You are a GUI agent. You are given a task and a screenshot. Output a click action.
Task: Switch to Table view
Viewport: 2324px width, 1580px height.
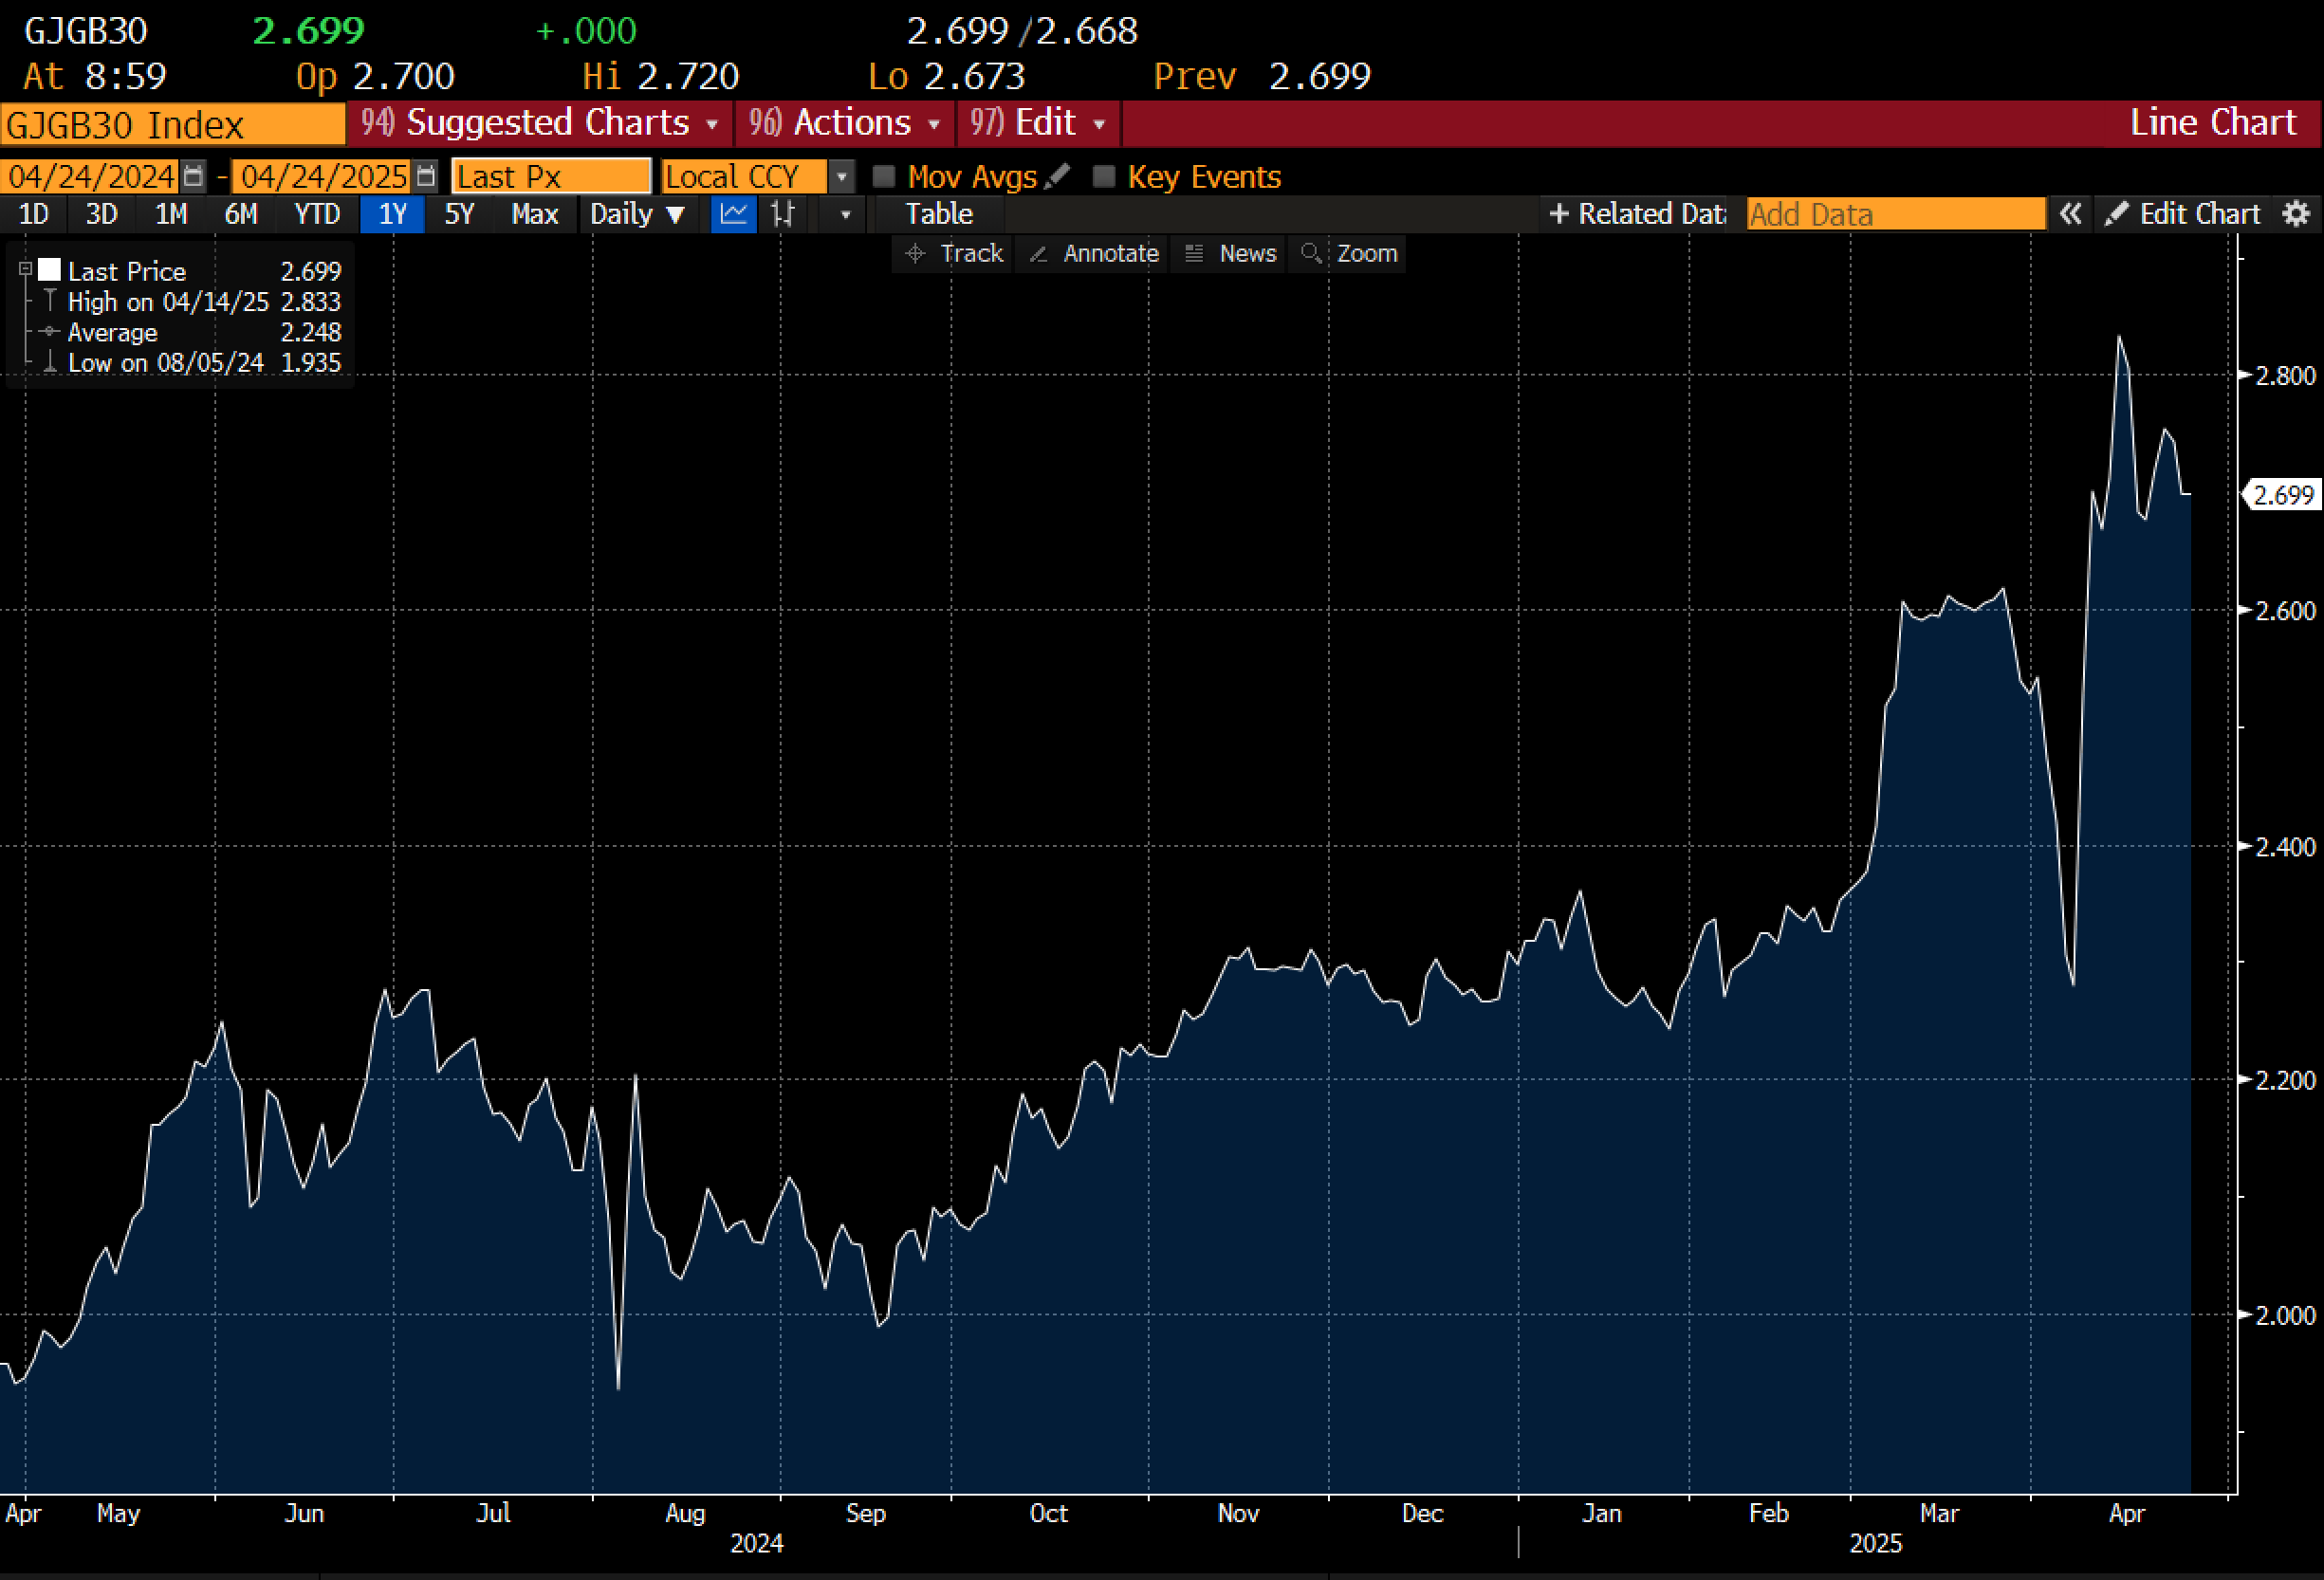(939, 214)
